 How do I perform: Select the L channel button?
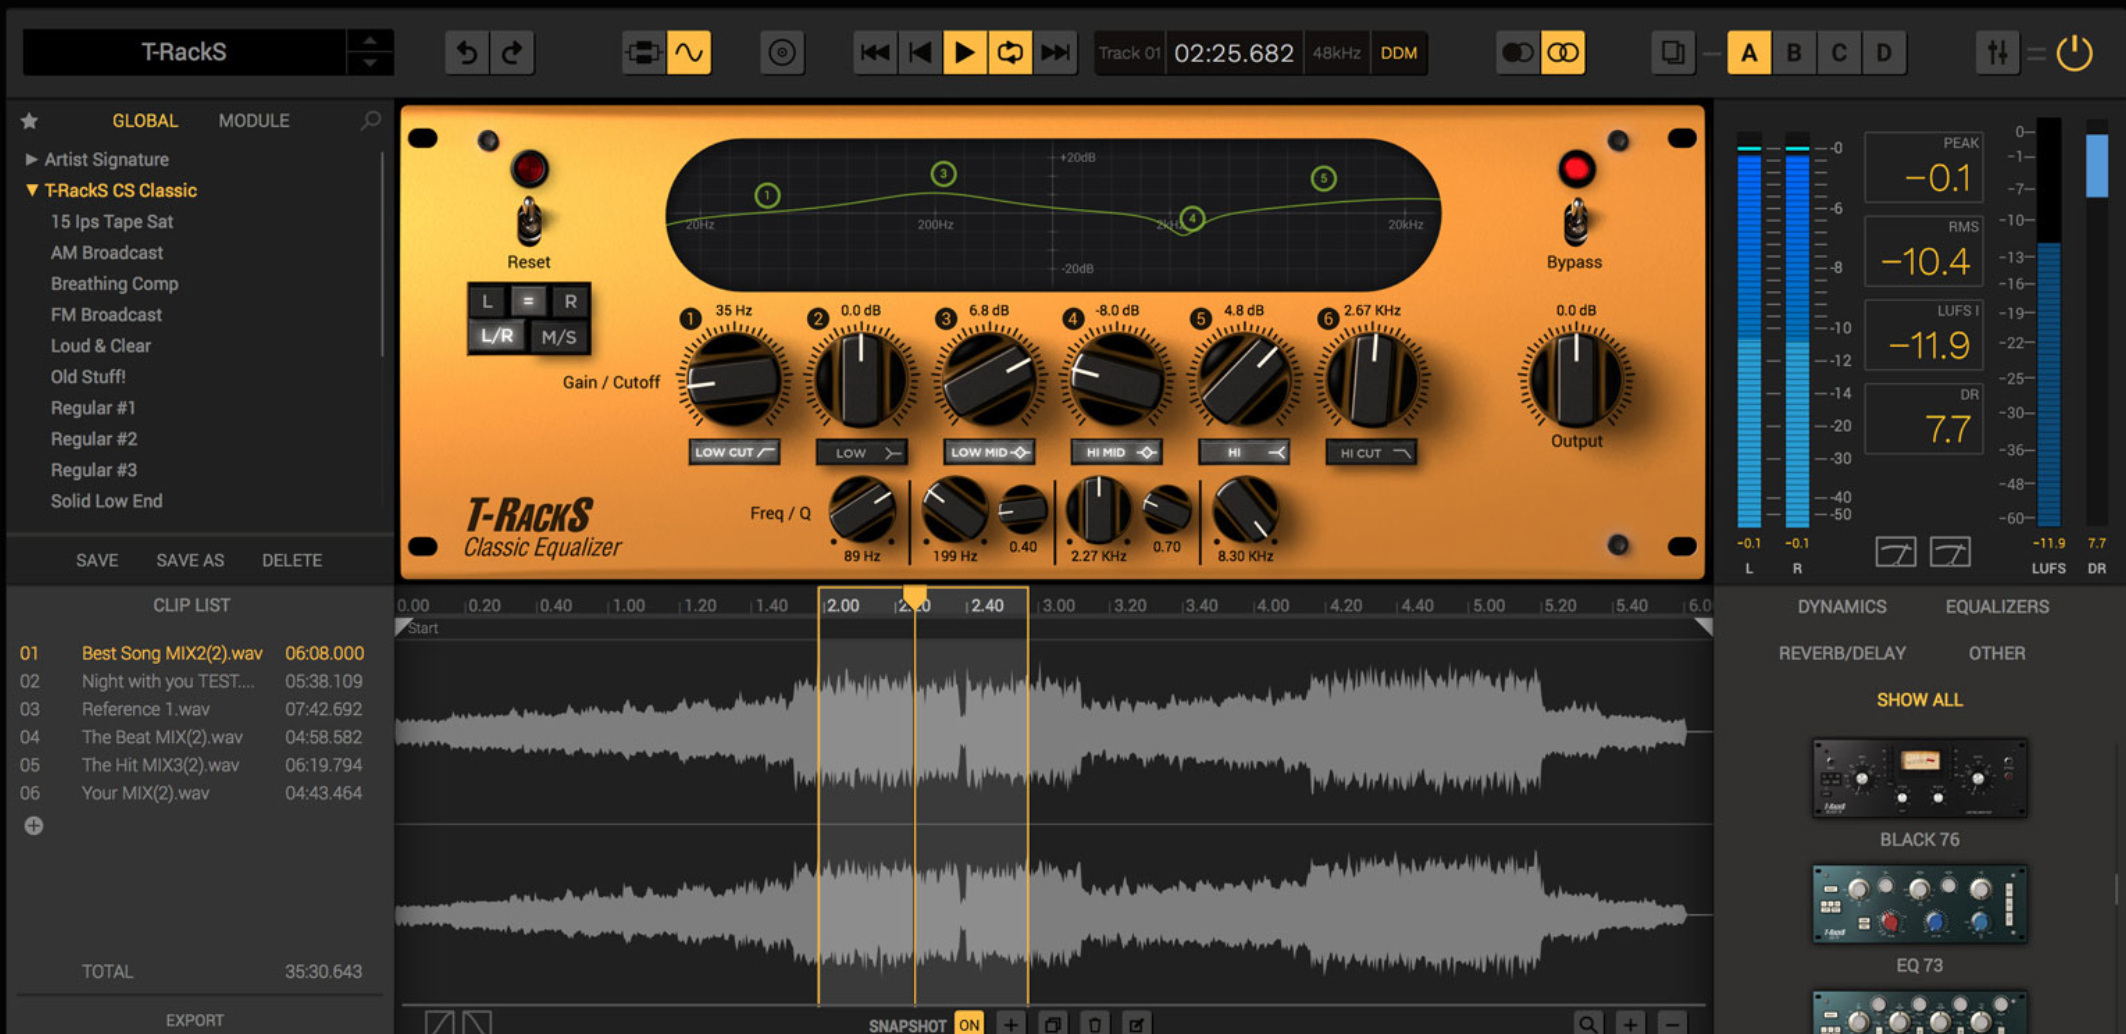coord(487,301)
